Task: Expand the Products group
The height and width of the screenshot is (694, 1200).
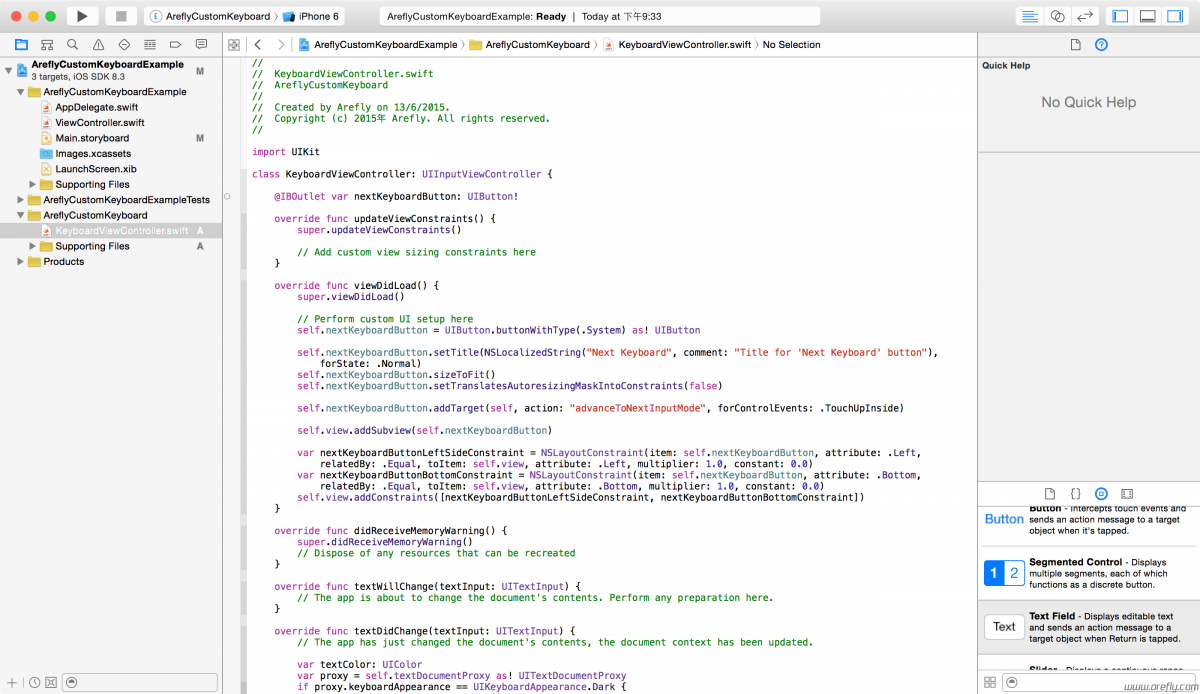Action: 20,261
